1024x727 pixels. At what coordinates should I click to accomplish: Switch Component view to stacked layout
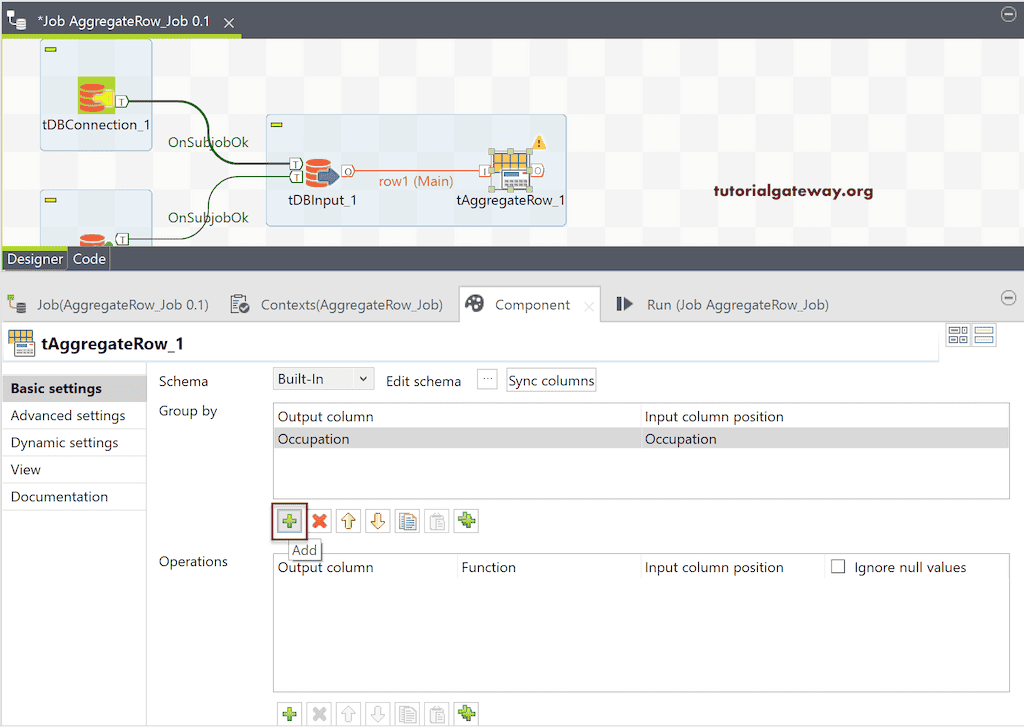click(984, 336)
